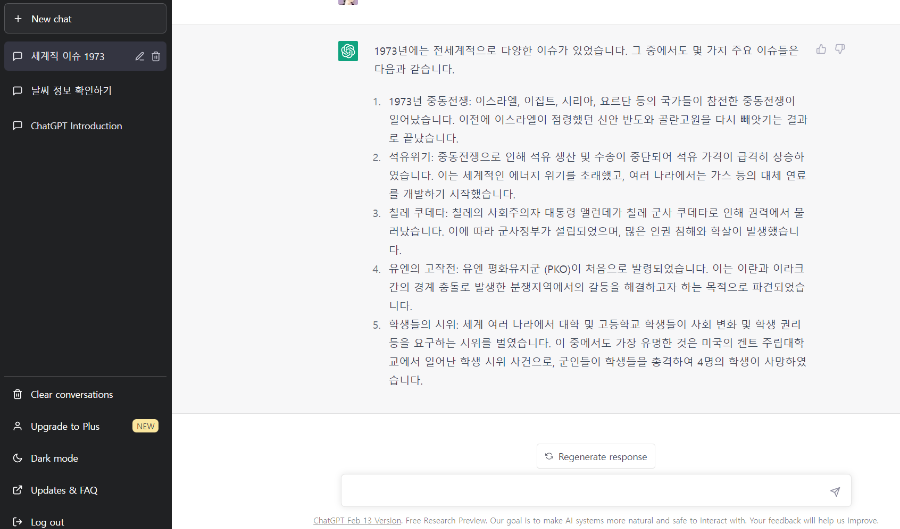The height and width of the screenshot is (529, 900).
Task: Open the 세계적 이슈 1973 conversation
Action: click(x=85, y=56)
